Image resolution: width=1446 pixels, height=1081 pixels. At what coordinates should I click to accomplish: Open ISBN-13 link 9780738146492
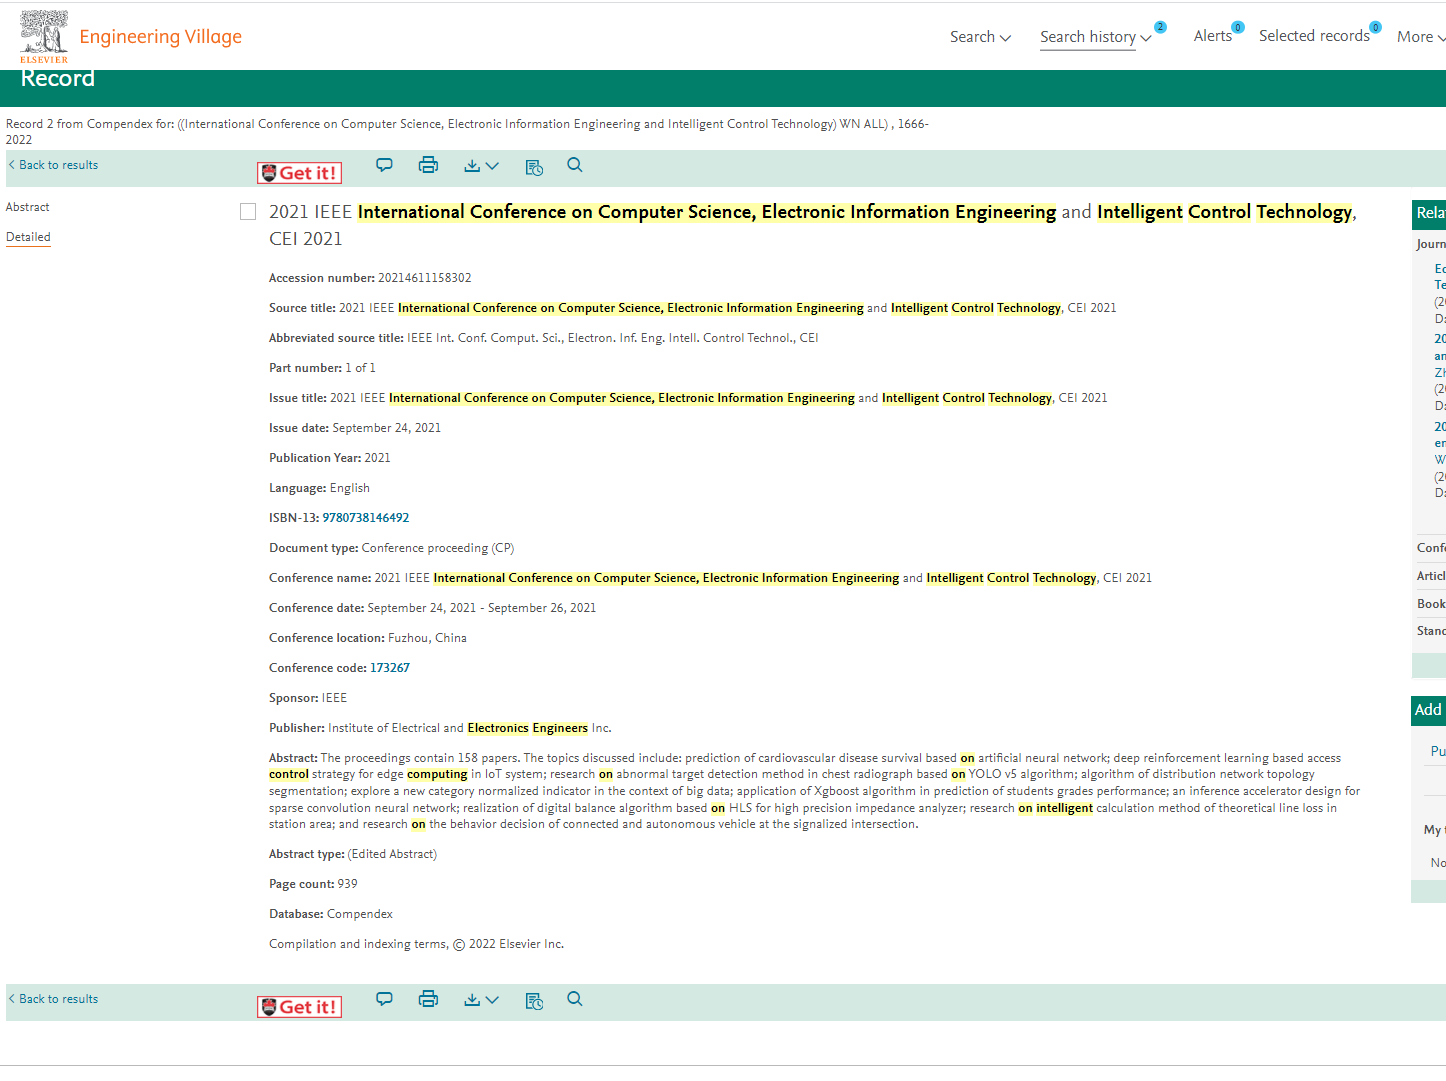tap(365, 518)
